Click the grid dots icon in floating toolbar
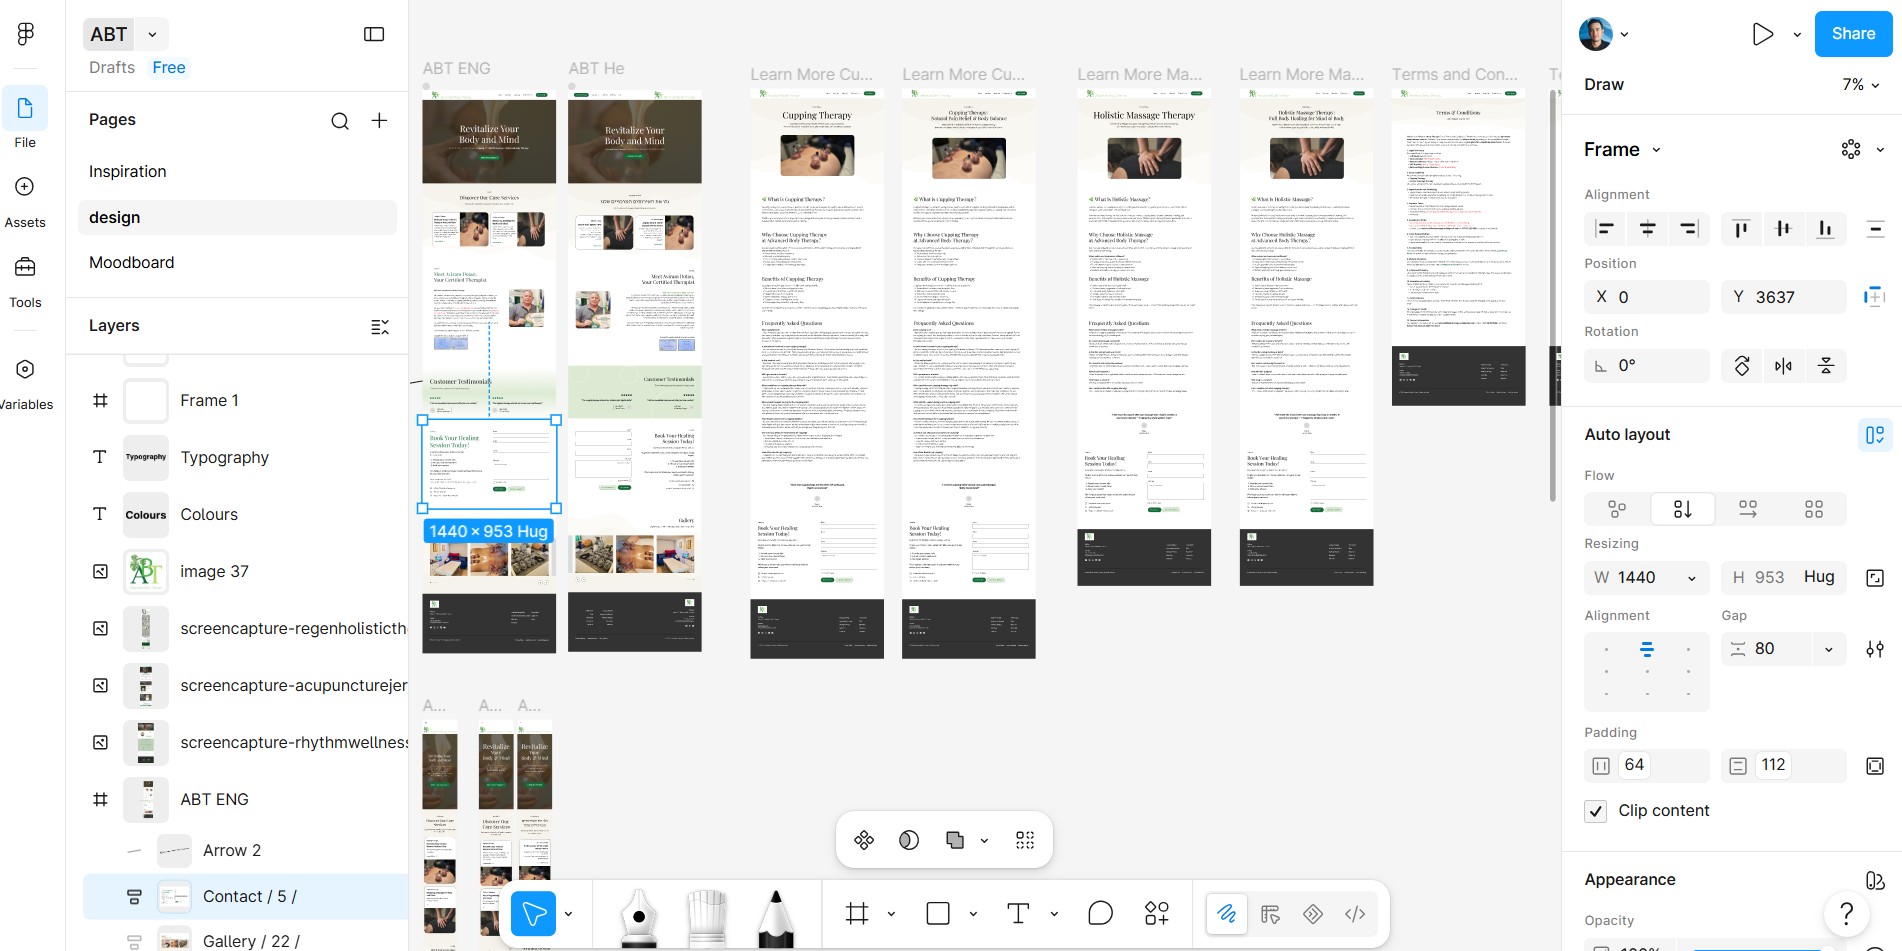Viewport: 1902px width, 951px height. click(1025, 840)
